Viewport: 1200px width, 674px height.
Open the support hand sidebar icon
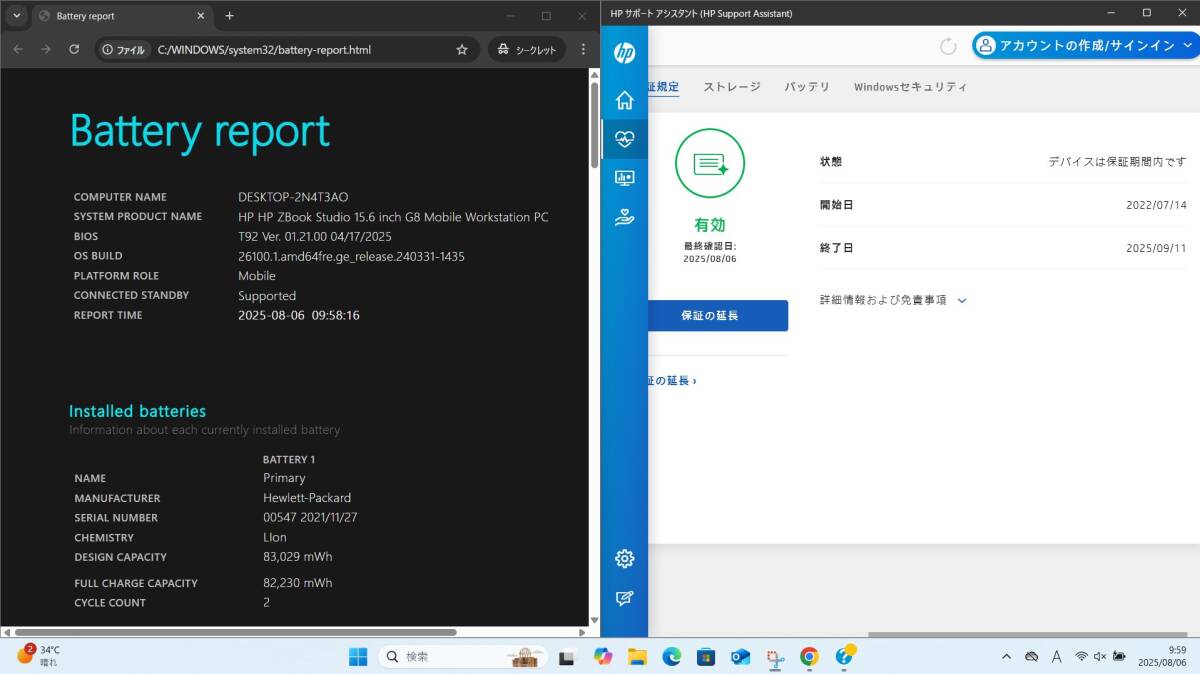[x=624, y=217]
